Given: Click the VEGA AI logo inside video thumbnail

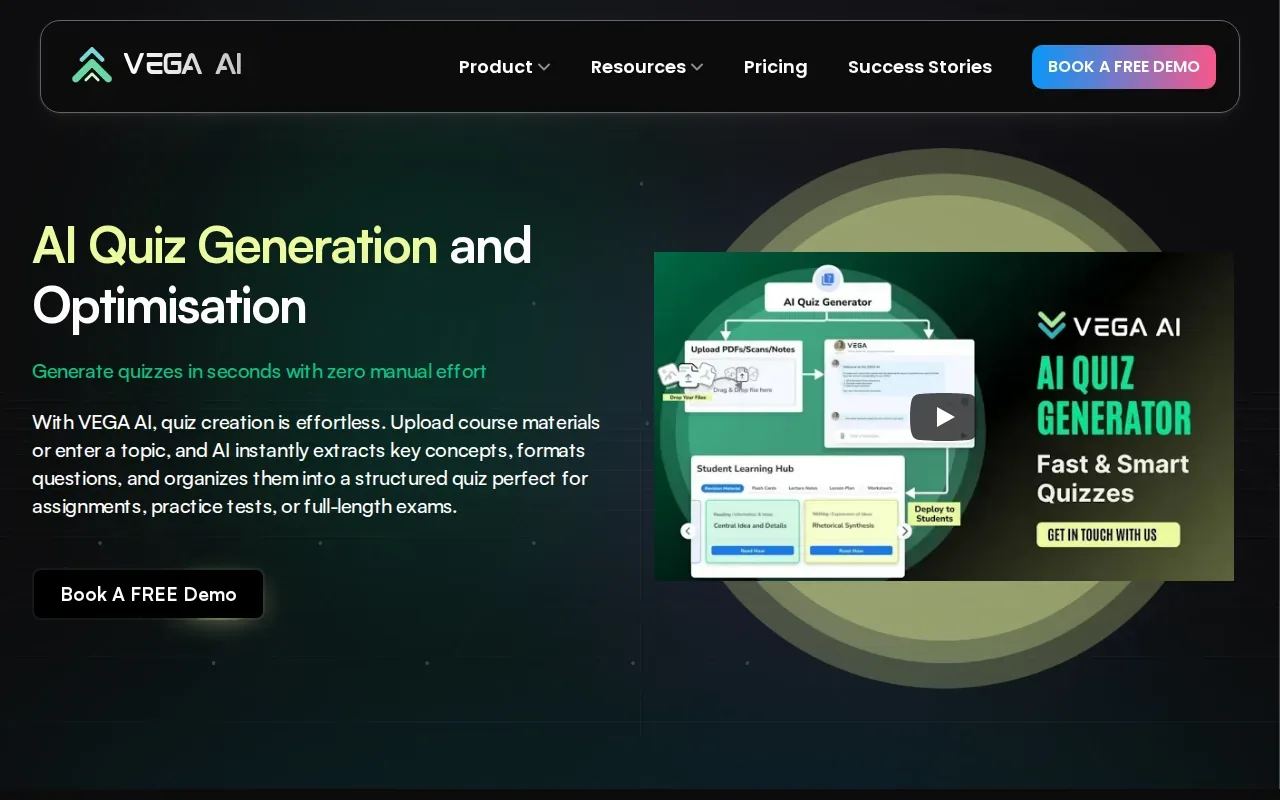Looking at the screenshot, I should click(x=1108, y=325).
